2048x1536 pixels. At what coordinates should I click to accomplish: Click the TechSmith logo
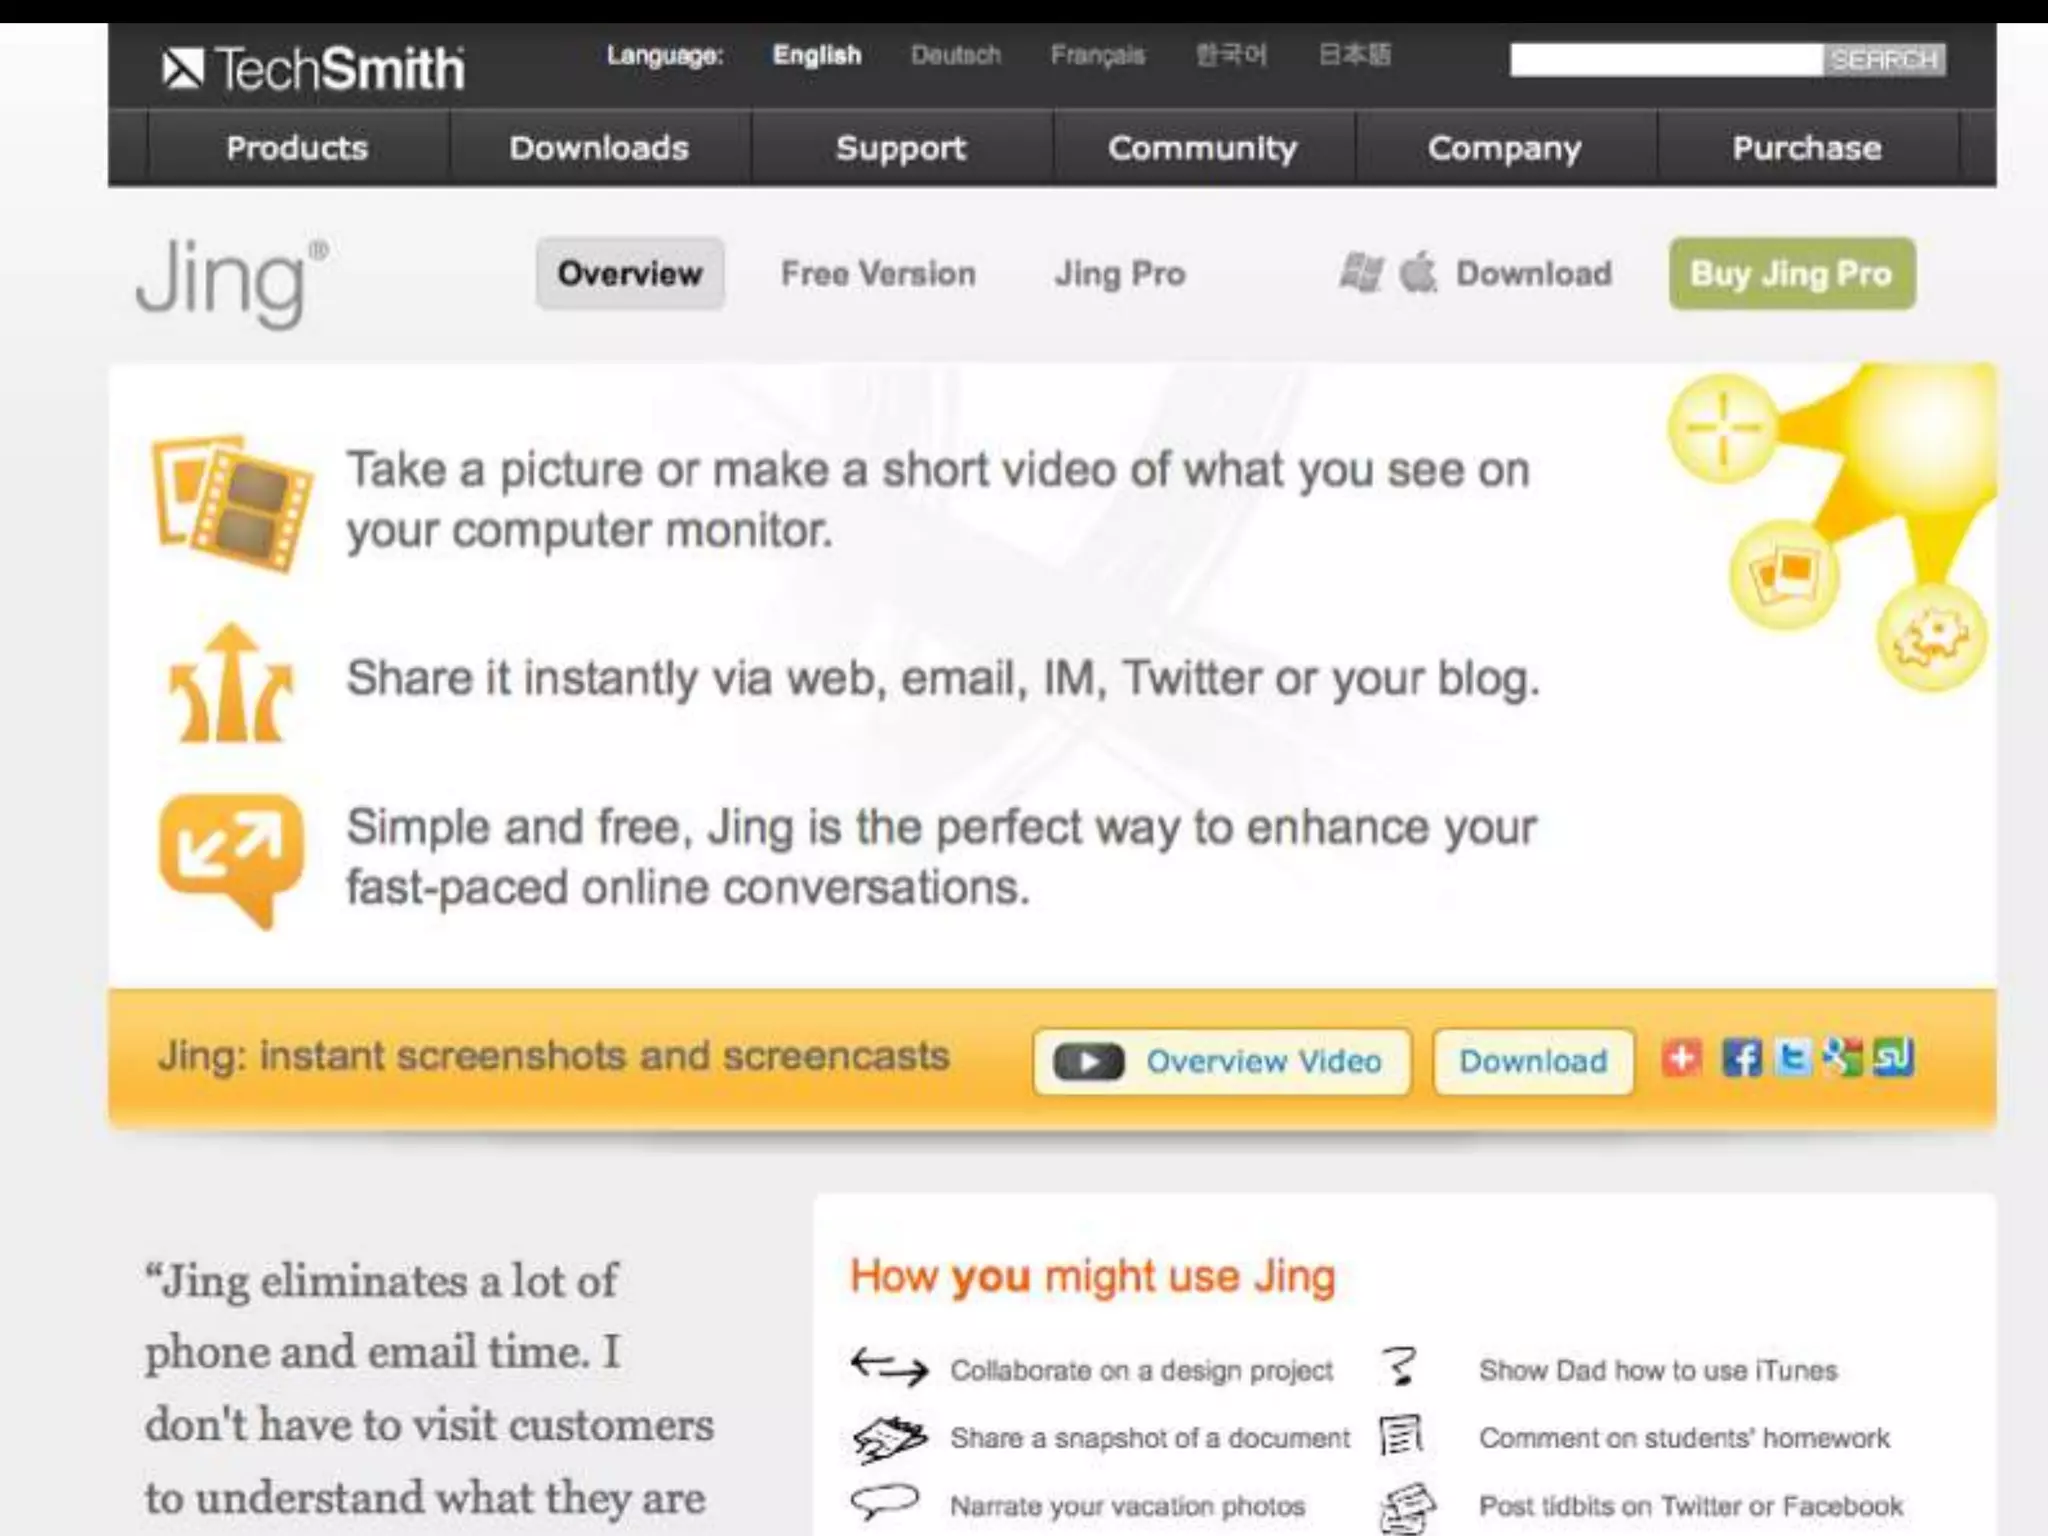[x=313, y=68]
